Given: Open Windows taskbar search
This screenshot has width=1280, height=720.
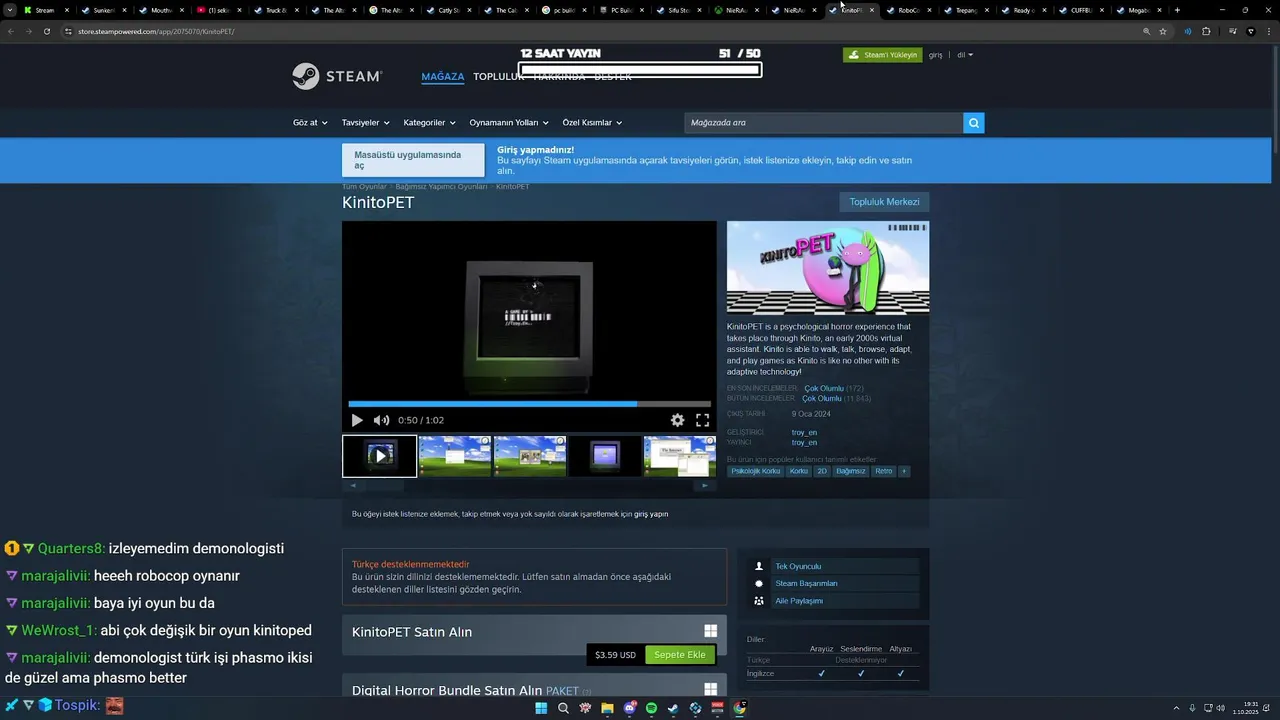Looking at the screenshot, I should 563,708.
